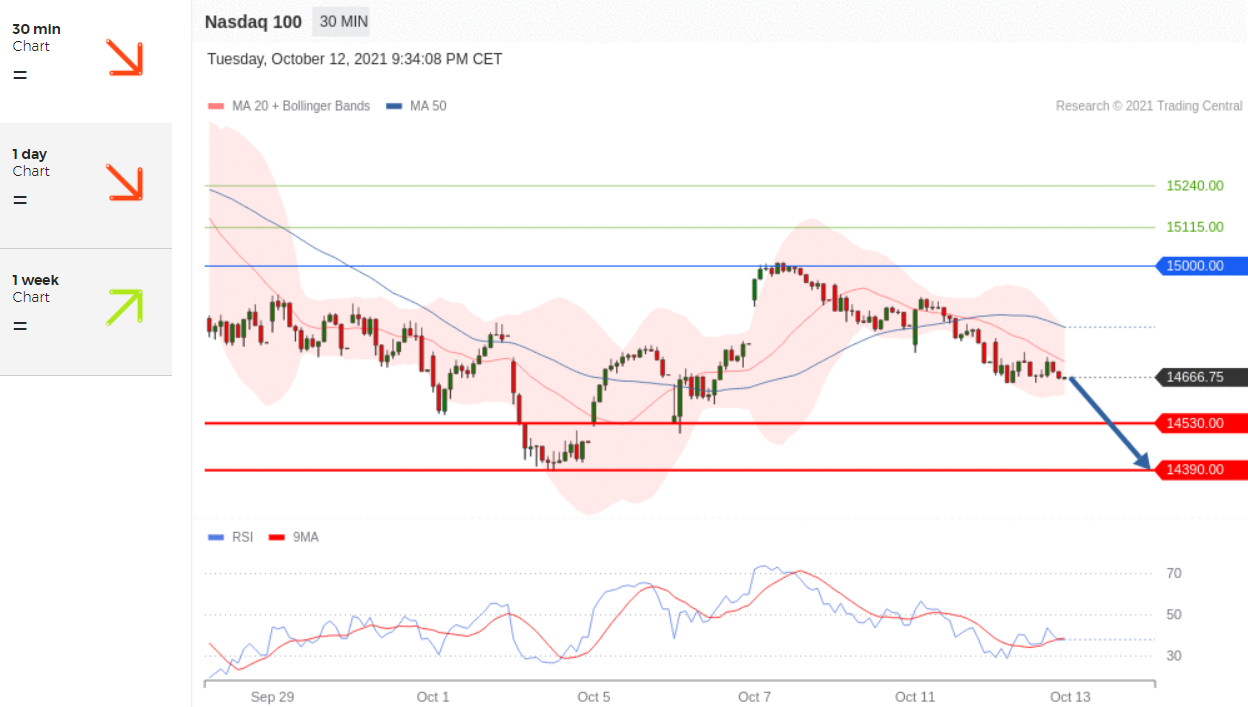
Task: Select the 30 min chart tab
Action: coord(86,60)
